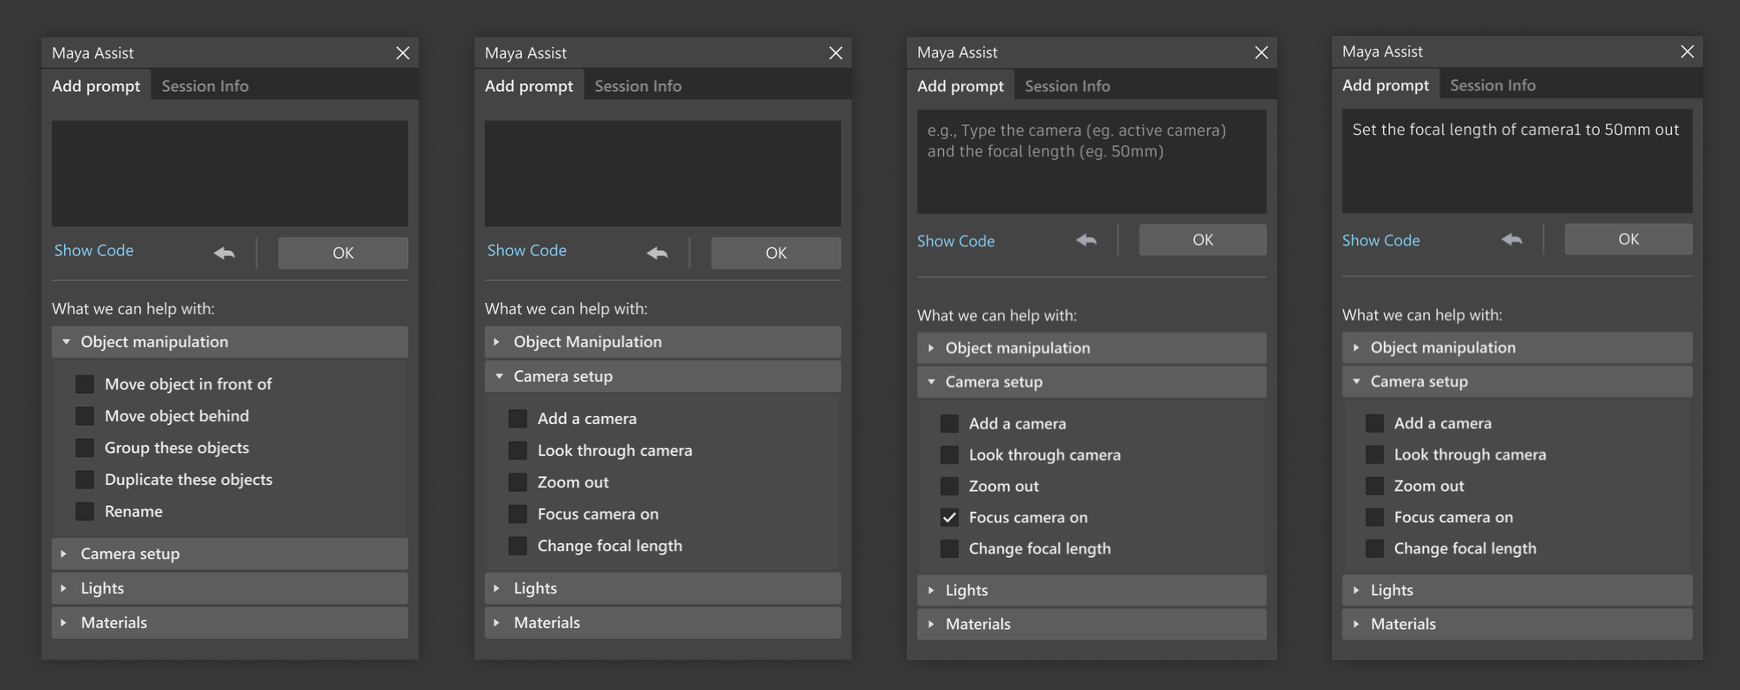The height and width of the screenshot is (690, 1740).
Task: Click OK in the placeholder prompt panel
Action: (x=1203, y=240)
